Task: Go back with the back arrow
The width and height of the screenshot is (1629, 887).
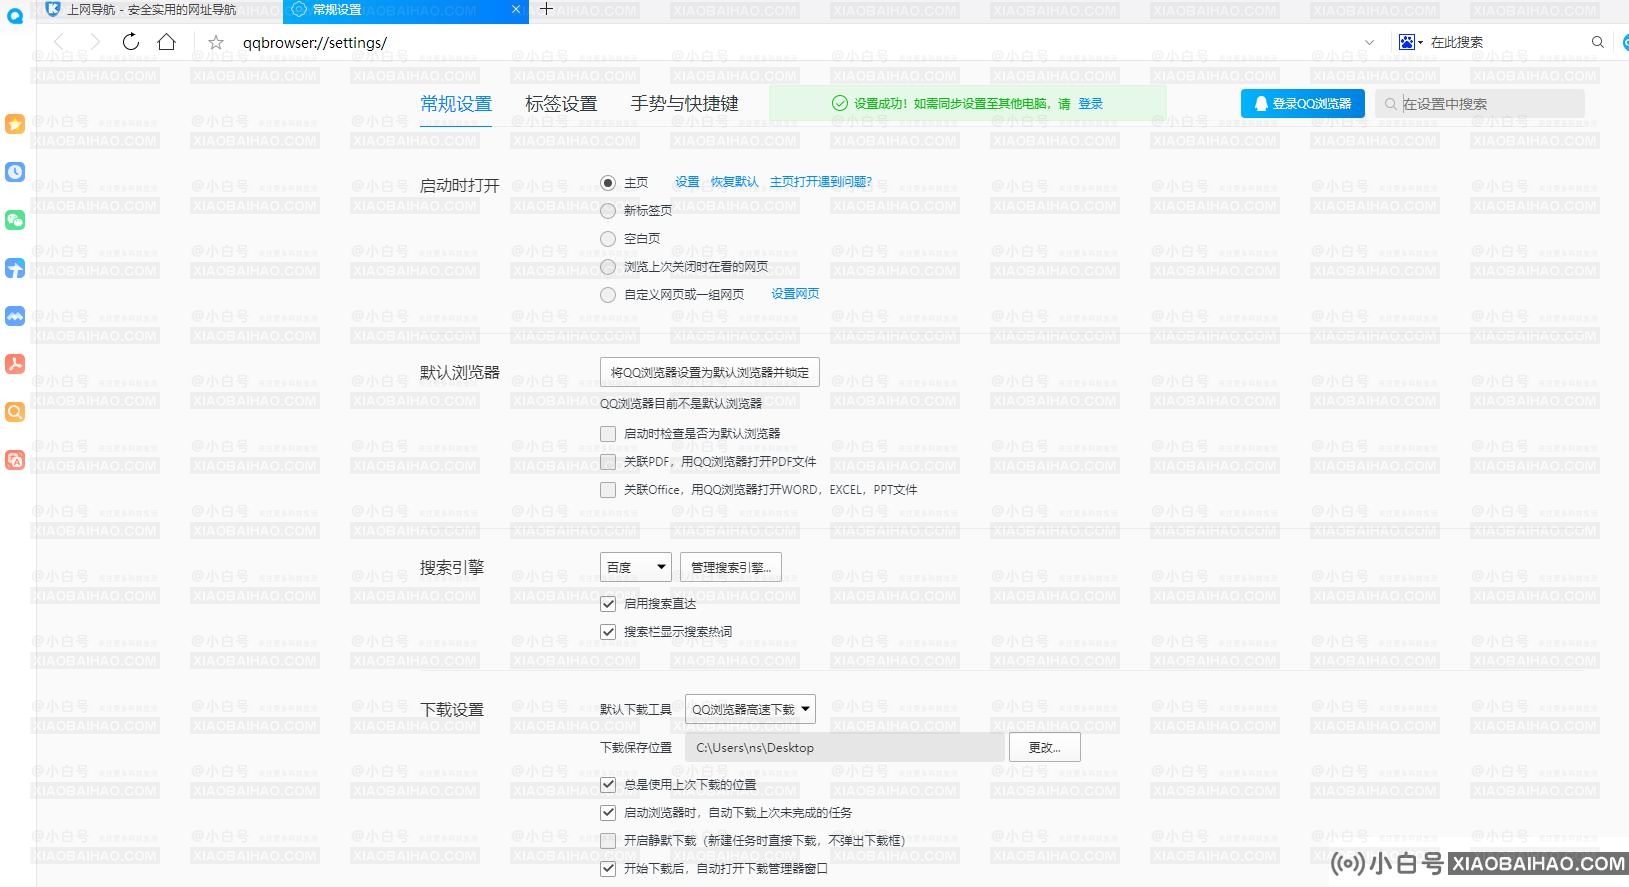Action: click(59, 42)
